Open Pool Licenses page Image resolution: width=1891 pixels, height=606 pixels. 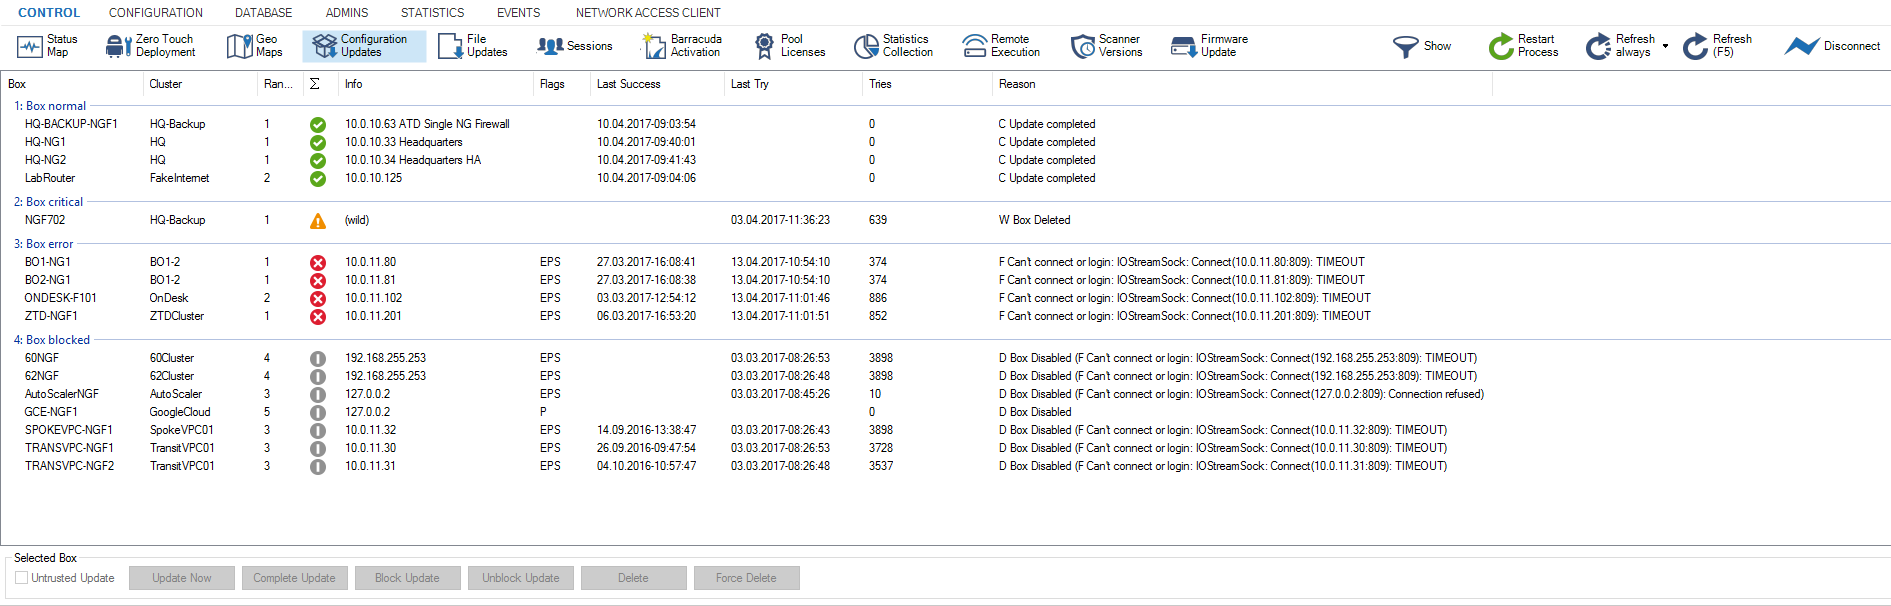789,46
